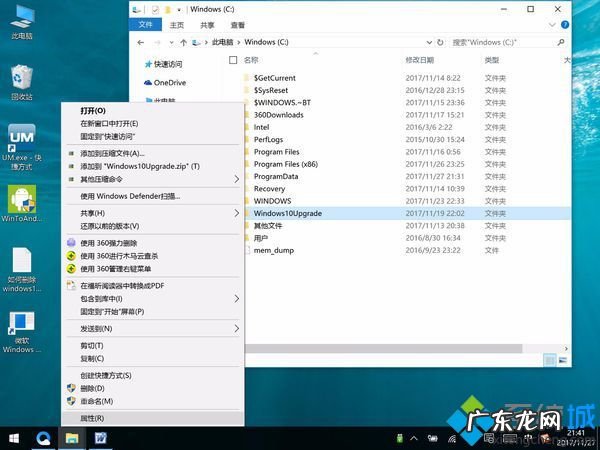Screen dimensions: 600x450
Task: Open recent locations dropdown beside the forward arrow
Action: click(171, 42)
